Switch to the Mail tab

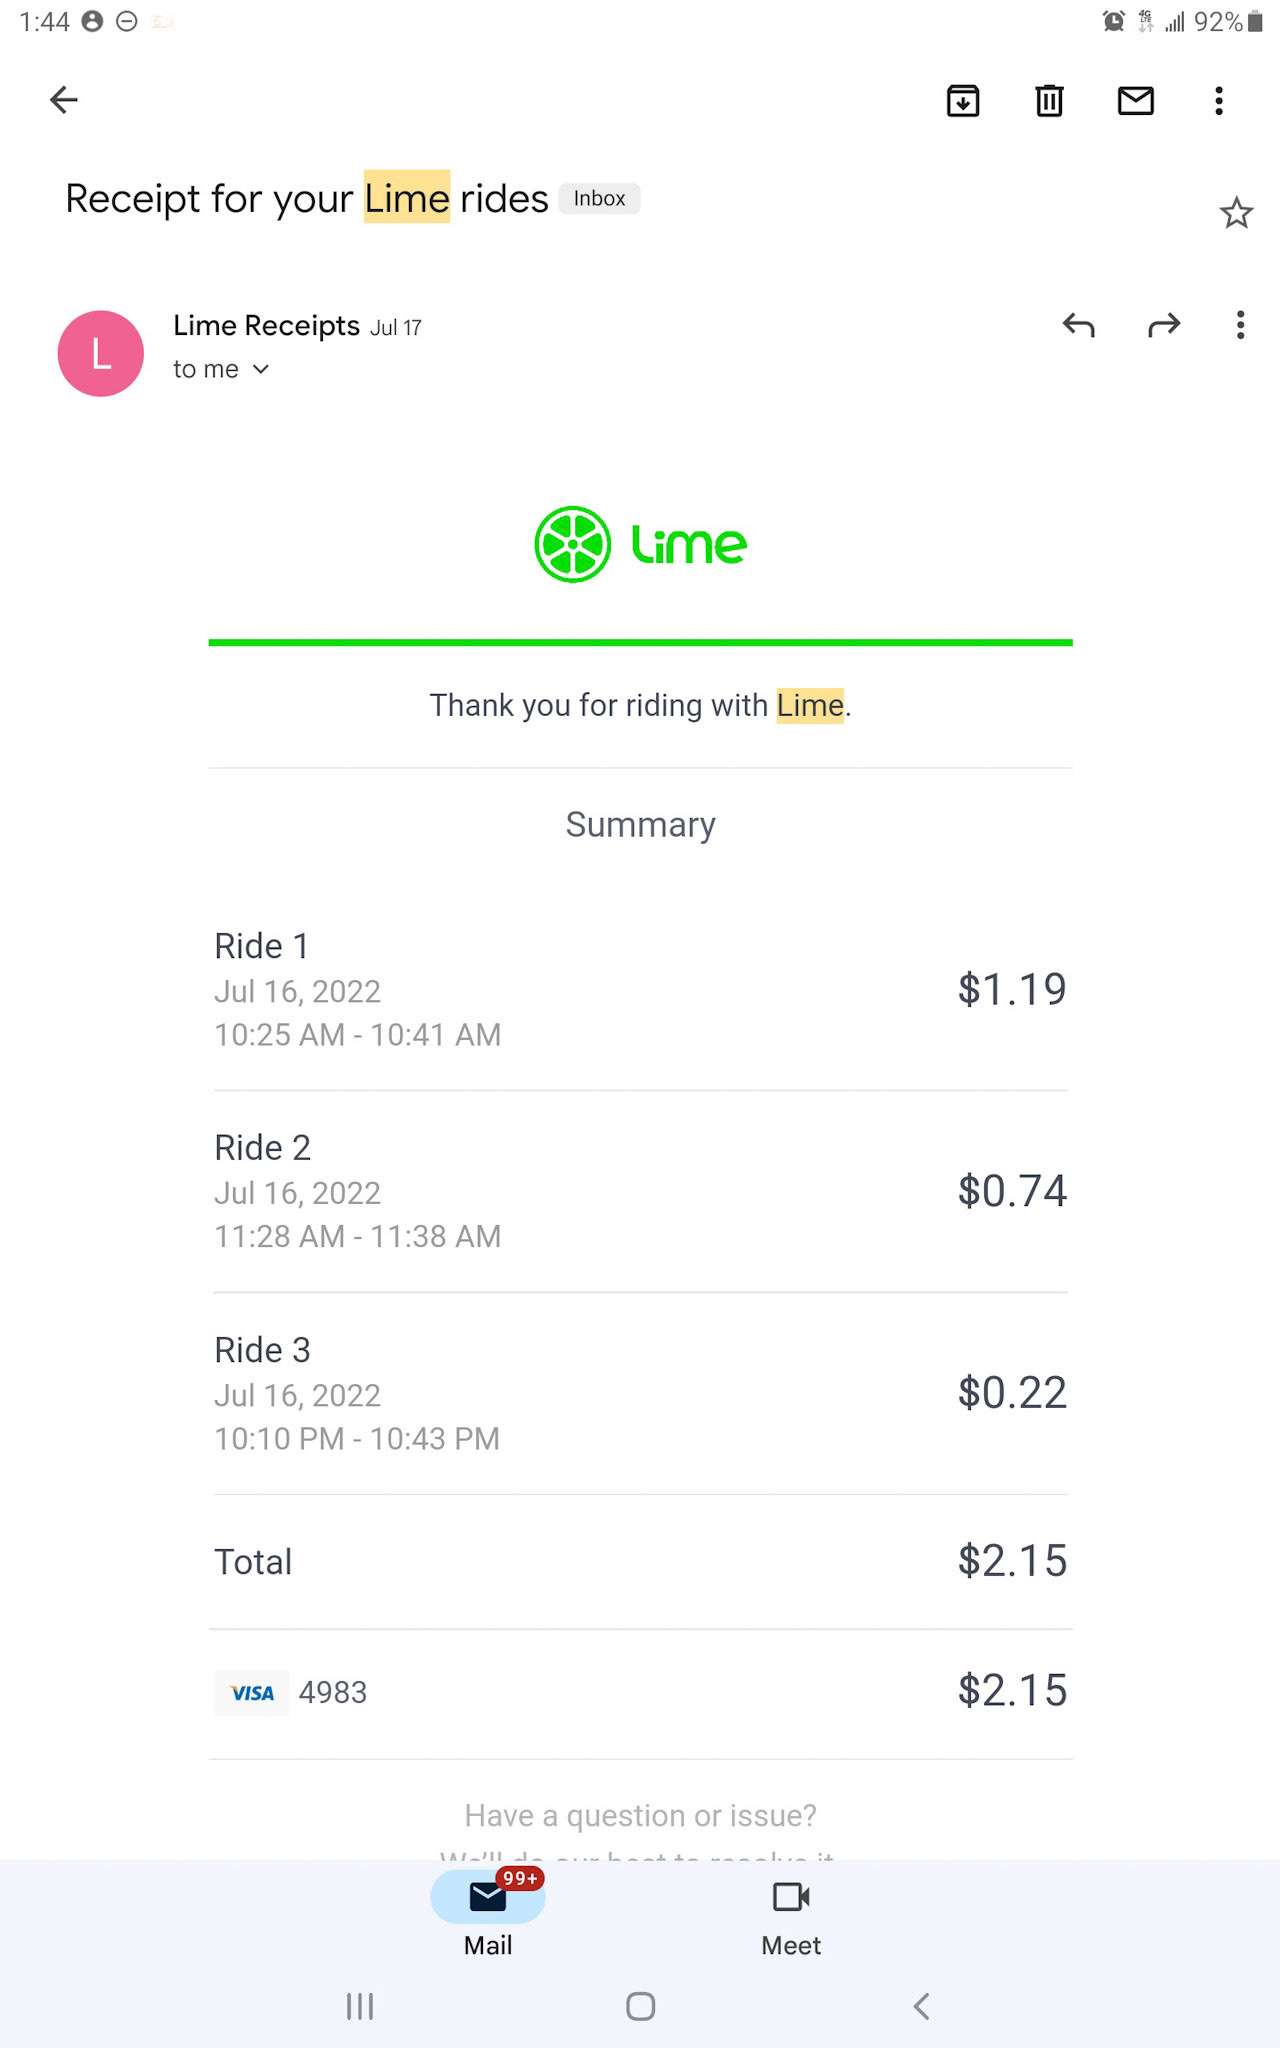pos(488,1914)
